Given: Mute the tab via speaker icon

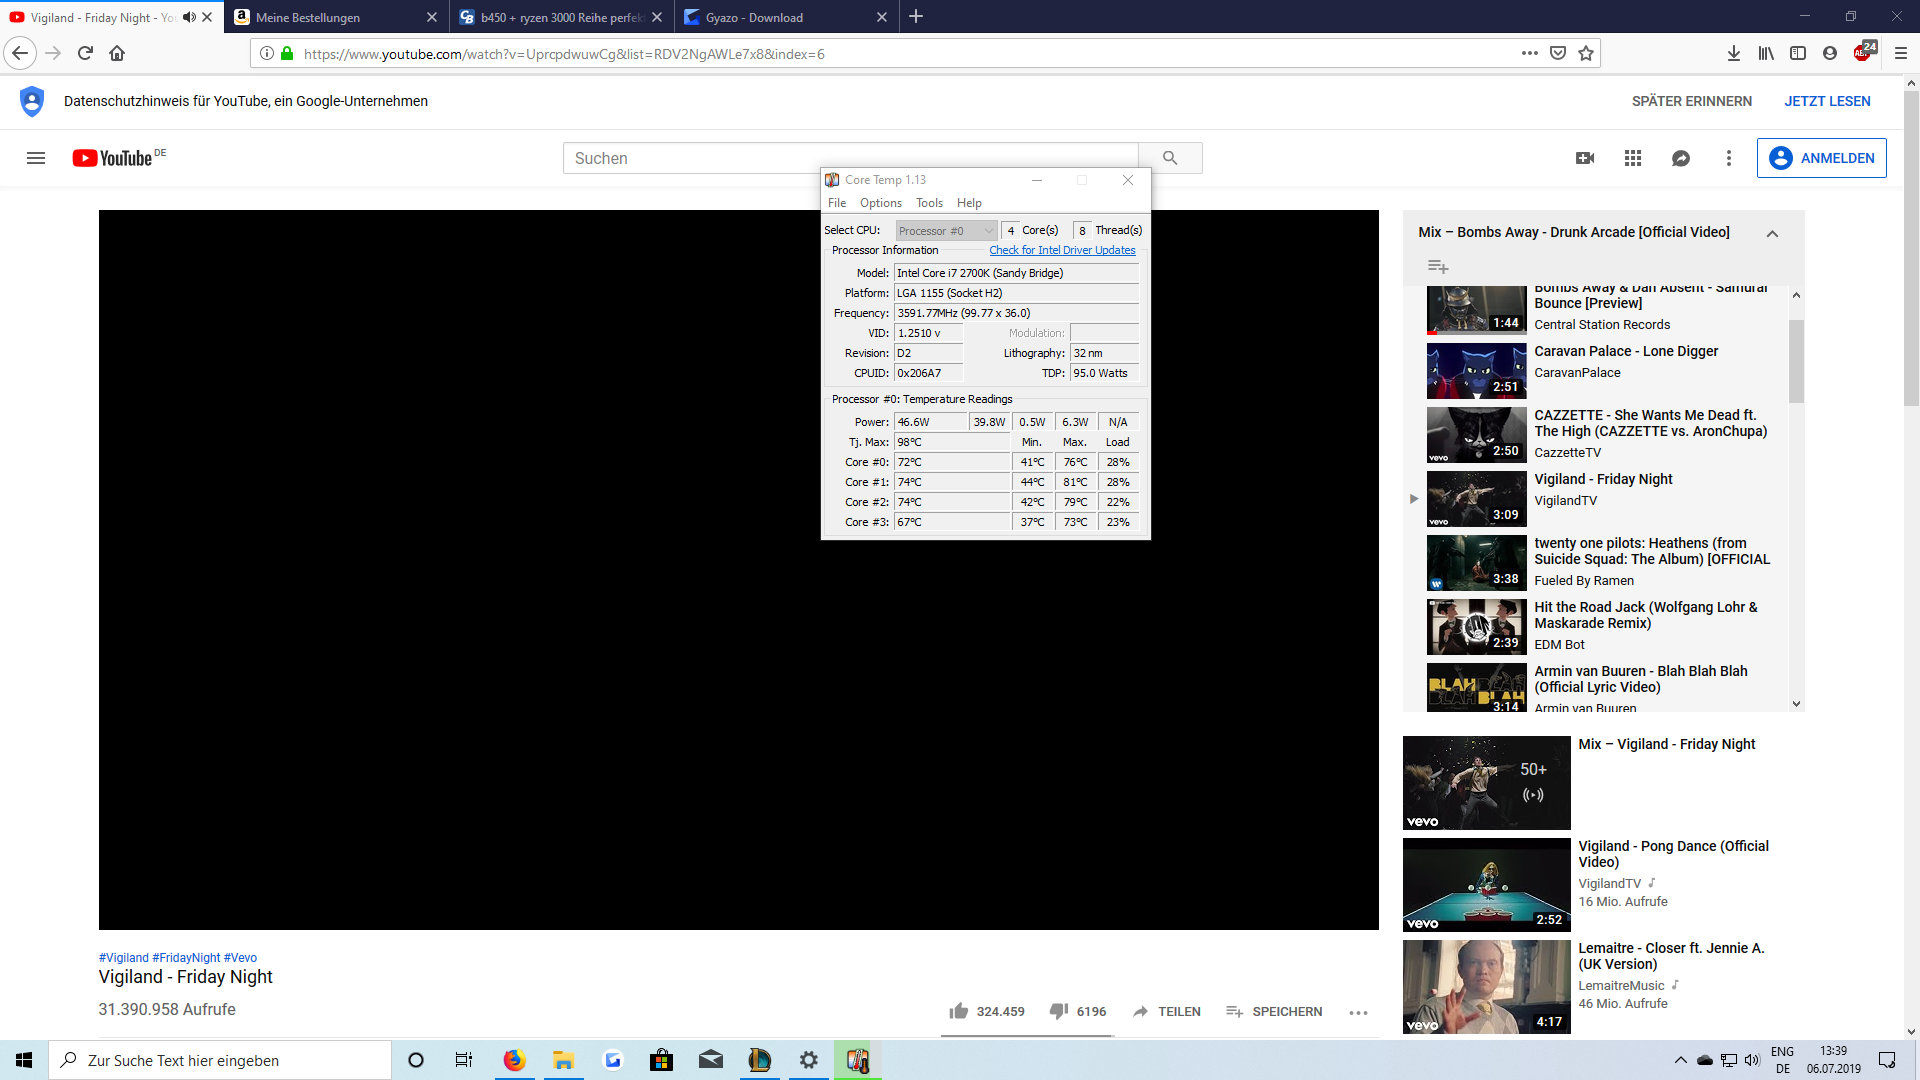Looking at the screenshot, I should (189, 17).
